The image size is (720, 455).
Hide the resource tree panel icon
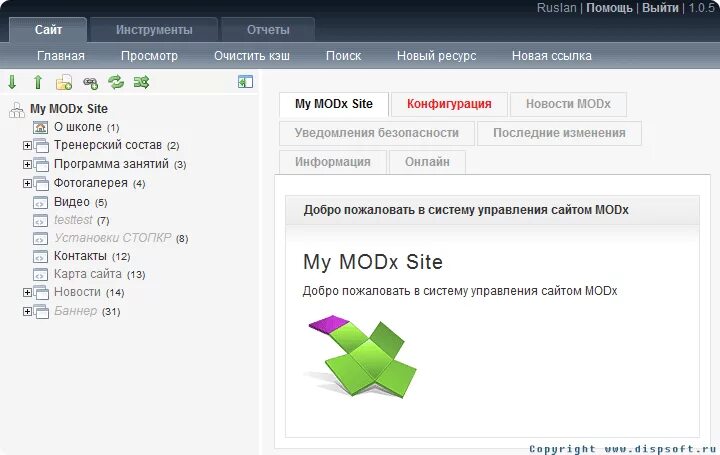245,82
